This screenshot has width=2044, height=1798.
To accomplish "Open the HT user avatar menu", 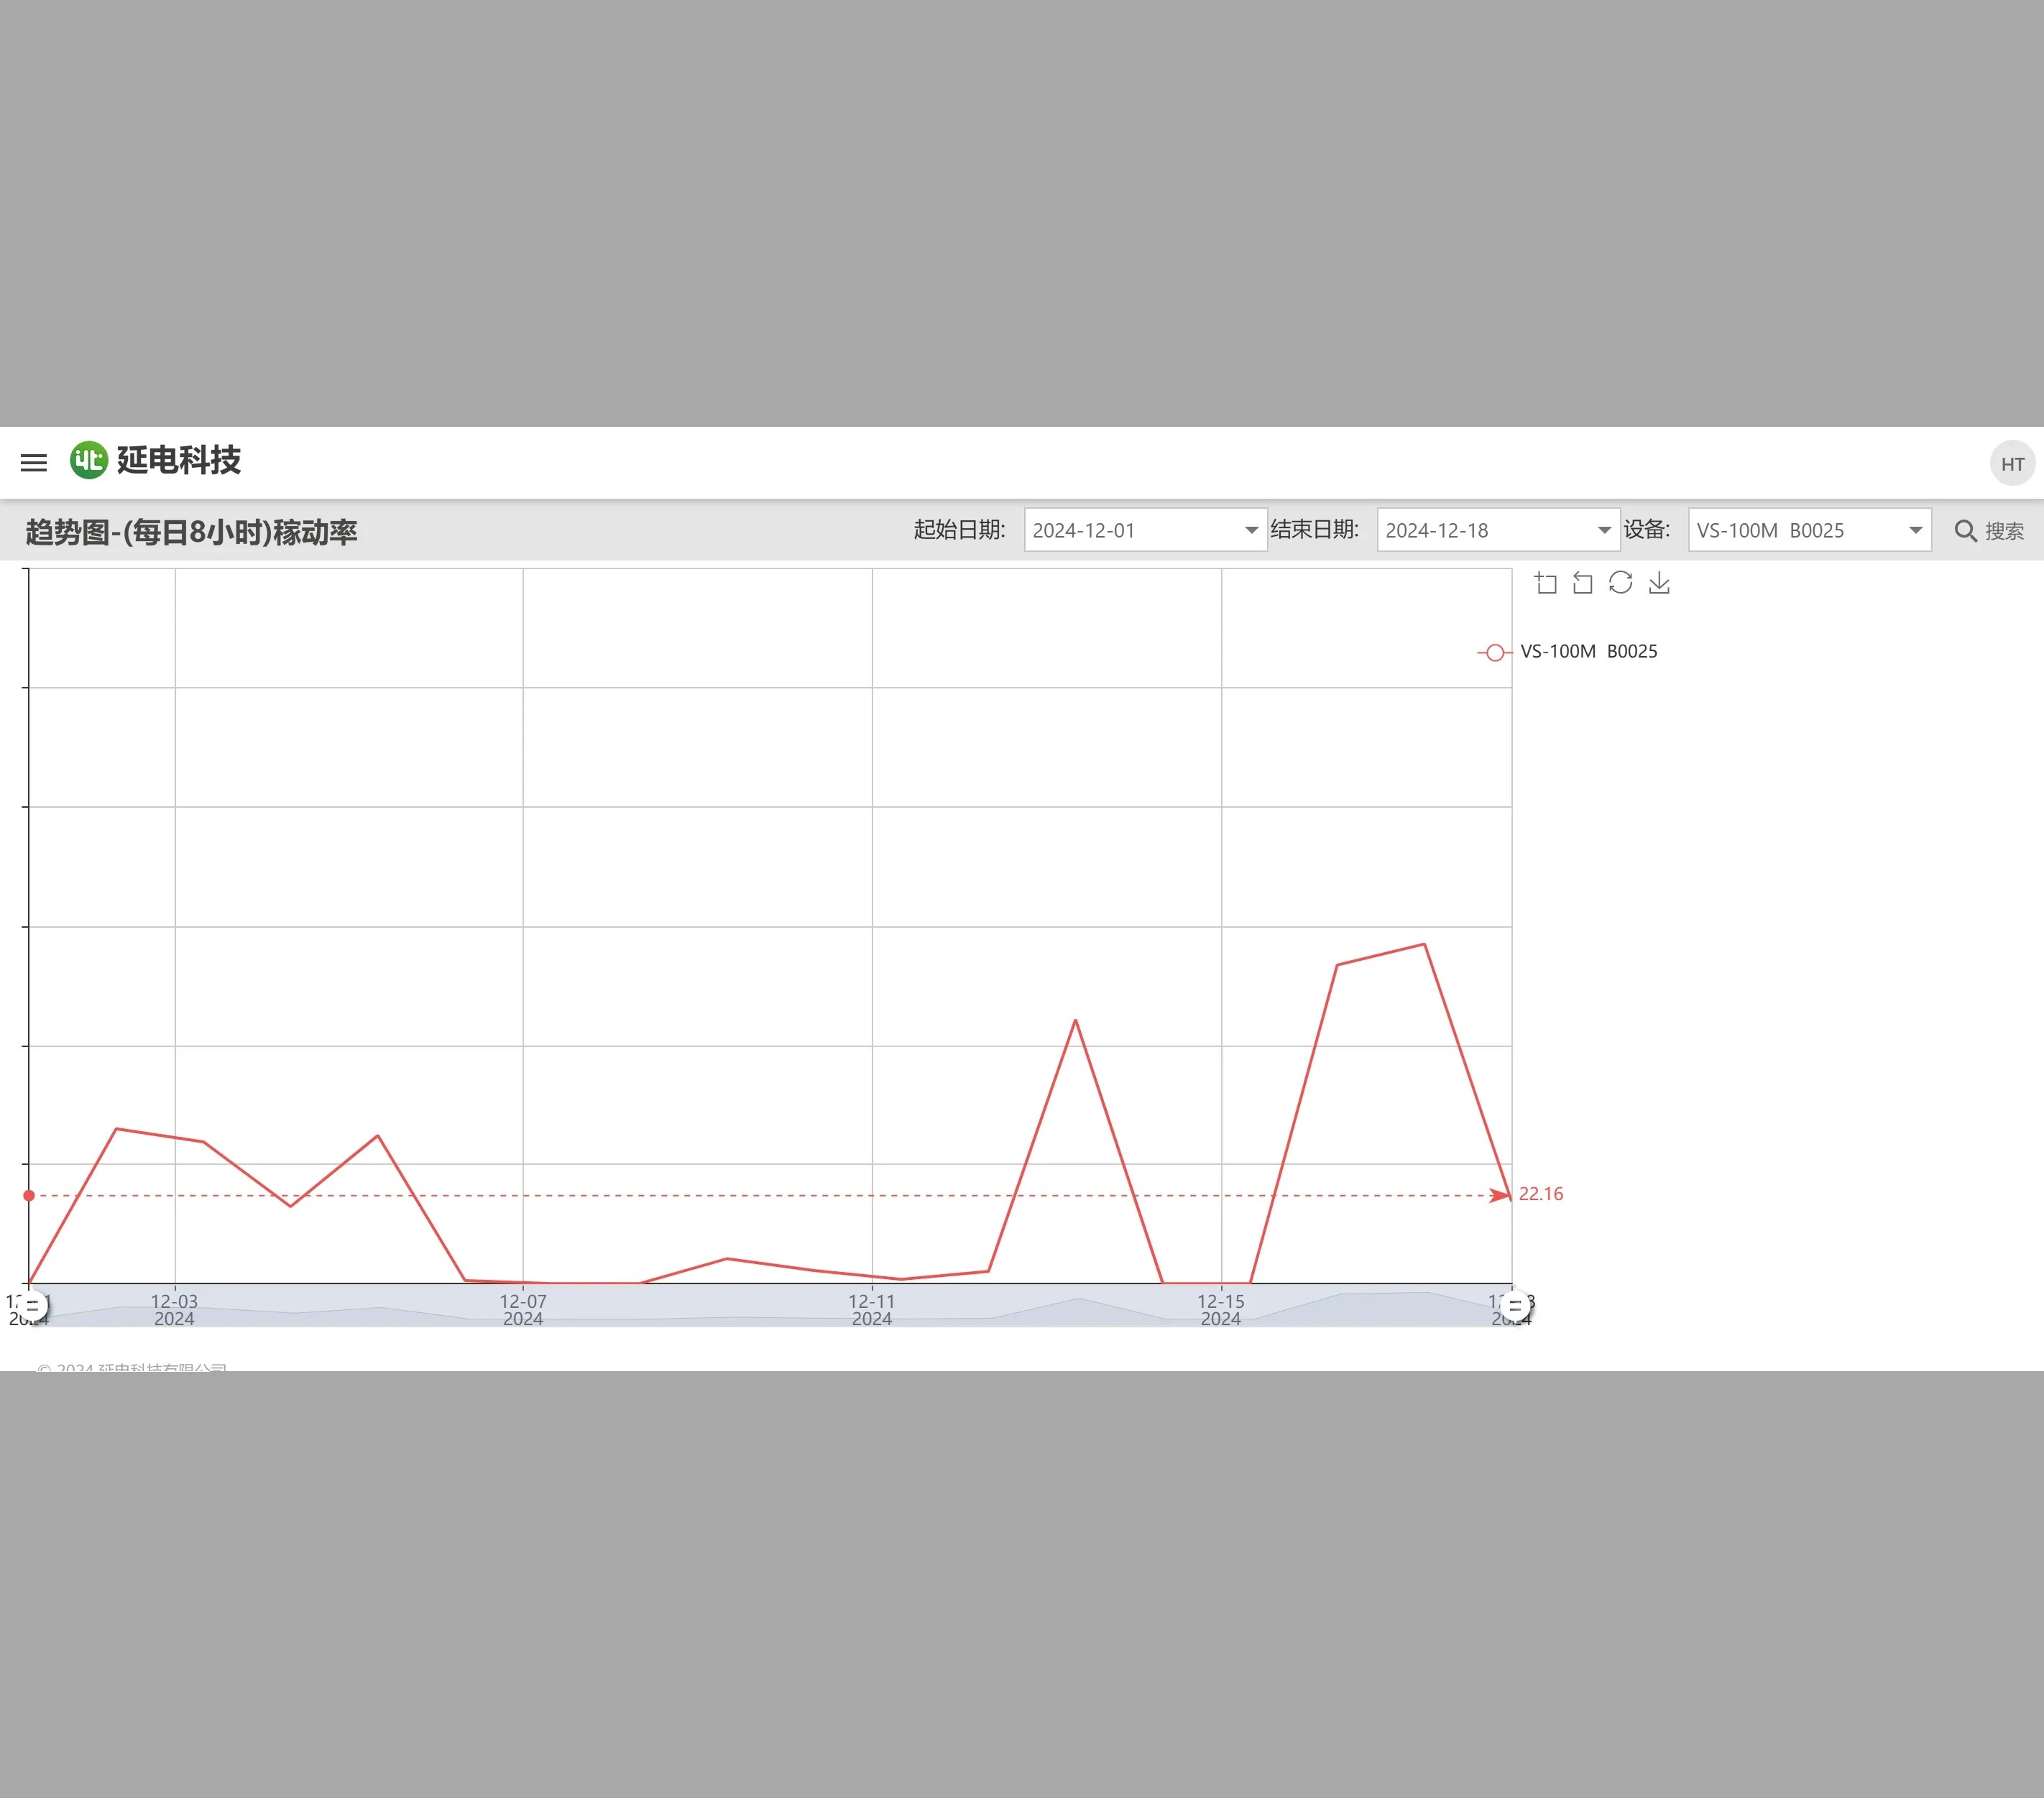I will click(2012, 464).
